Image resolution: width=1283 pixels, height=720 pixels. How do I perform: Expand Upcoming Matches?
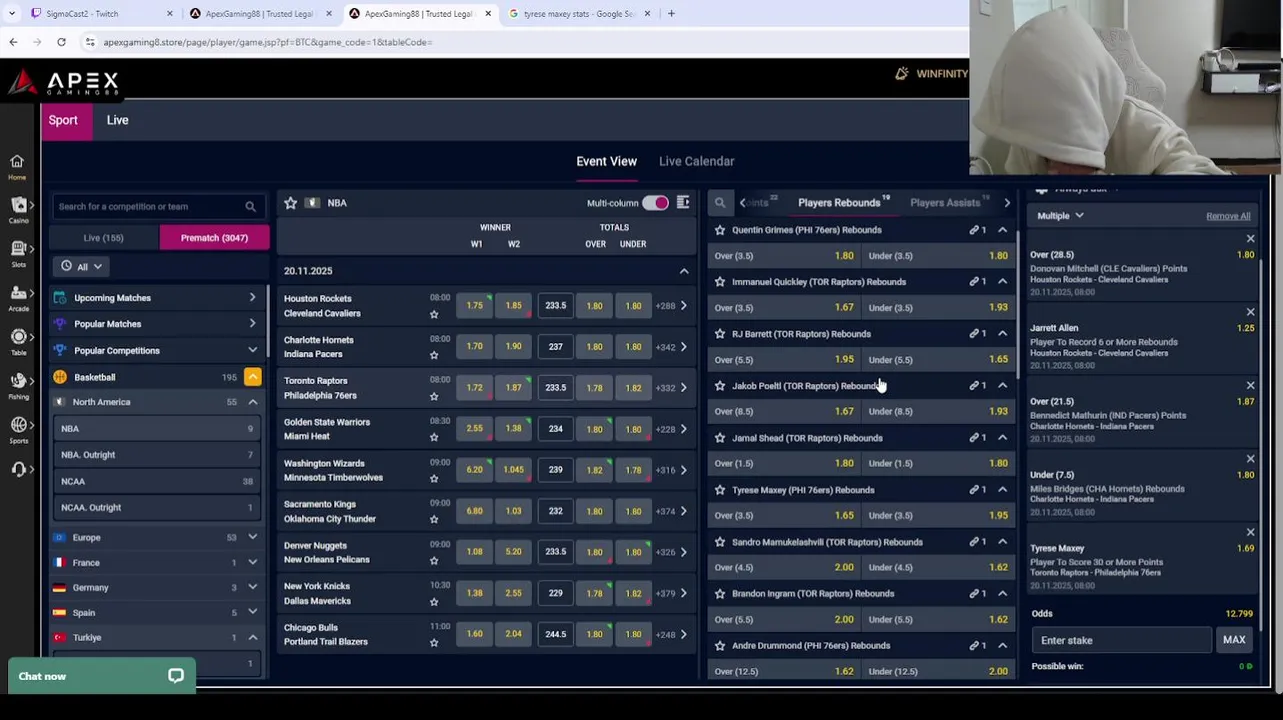click(x=159, y=298)
